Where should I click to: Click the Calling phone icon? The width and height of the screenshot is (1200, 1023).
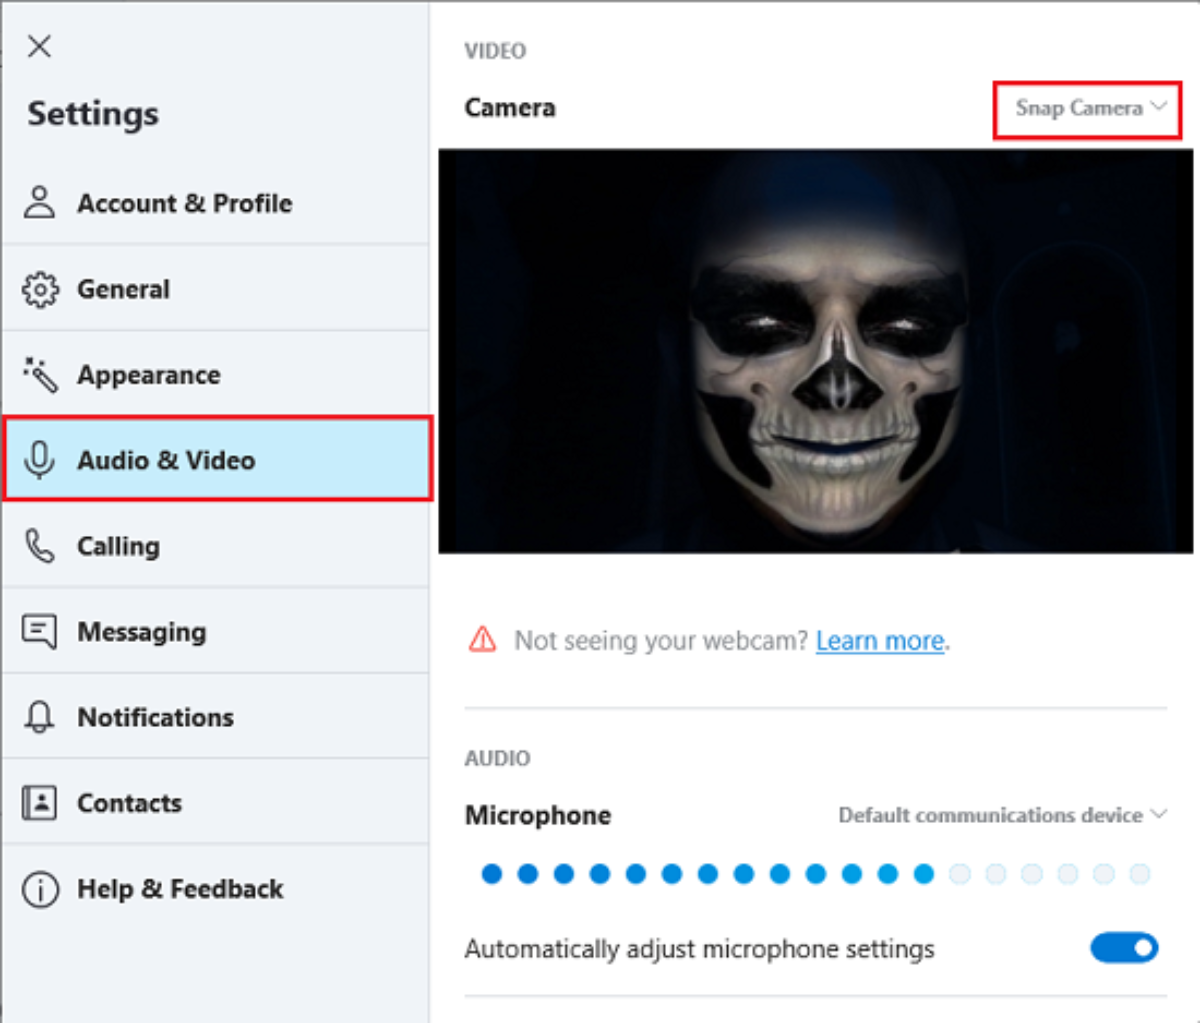tap(40, 546)
